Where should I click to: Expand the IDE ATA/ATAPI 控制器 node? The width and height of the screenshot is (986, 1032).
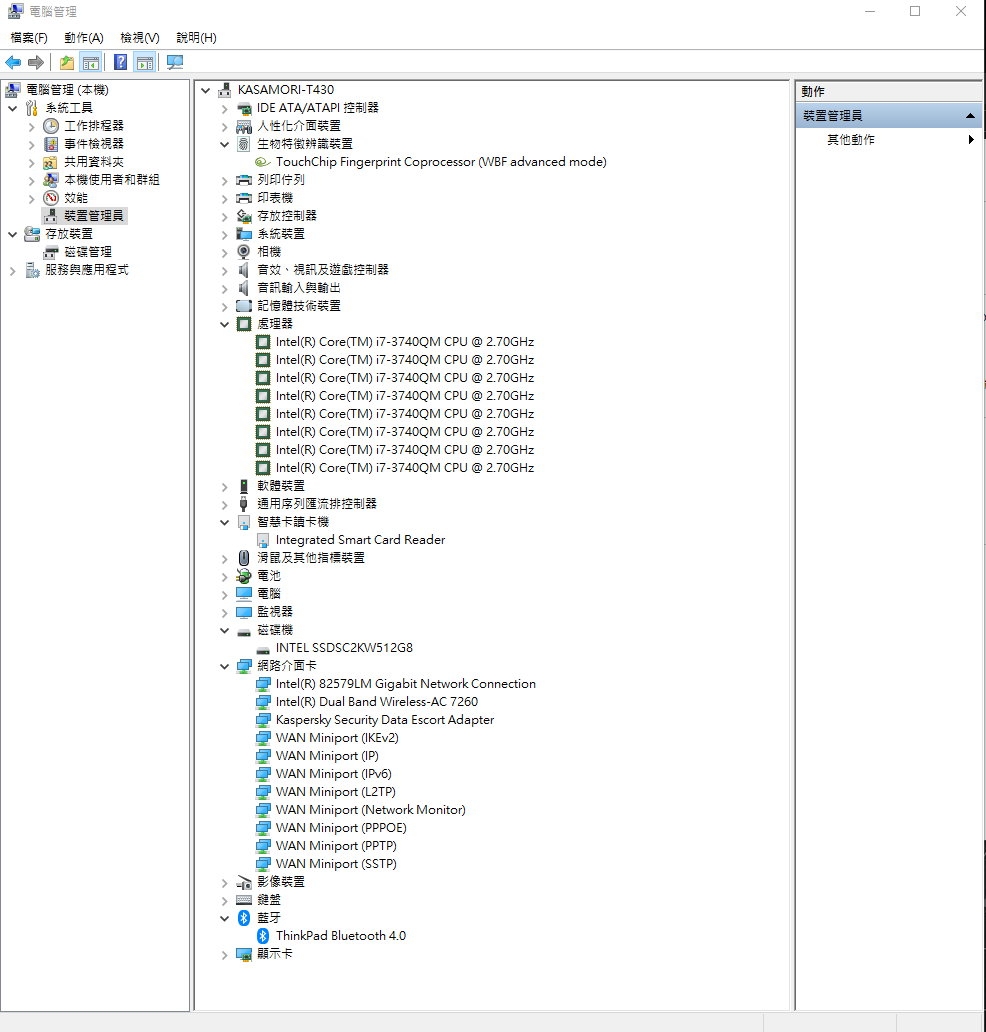tap(224, 109)
